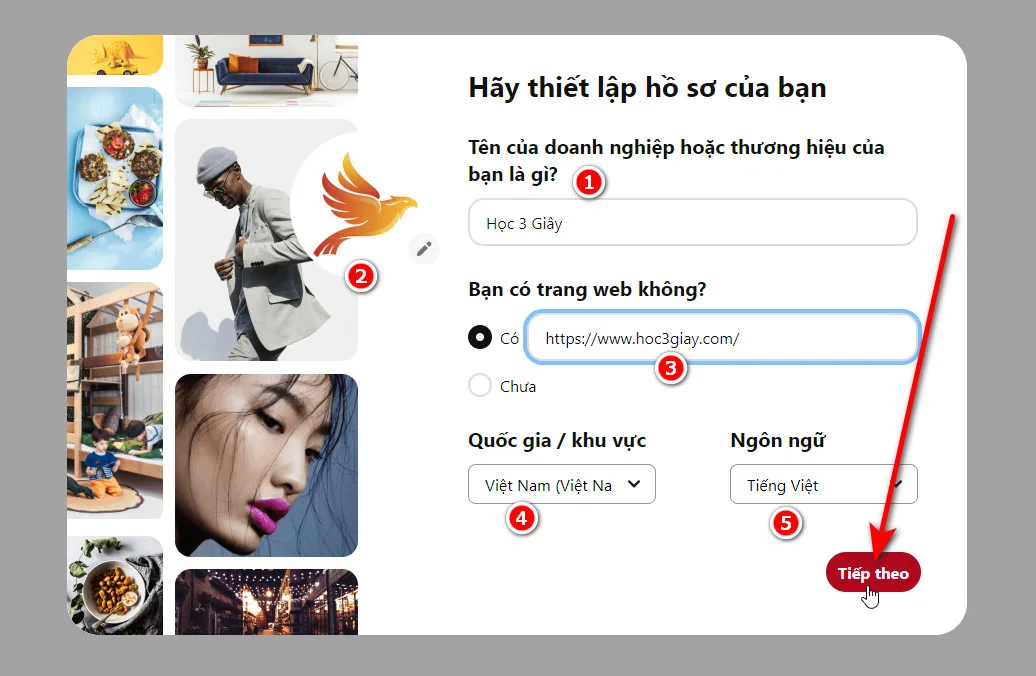
Task: Click the "Tên của doanh nghiệp" question label
Action: click(676, 161)
